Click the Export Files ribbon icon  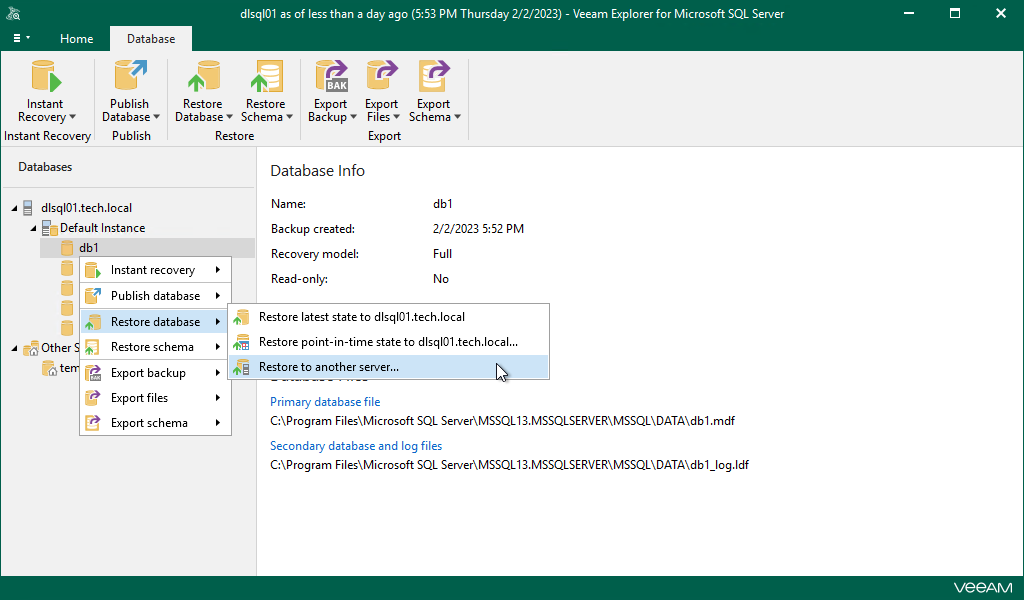tap(382, 76)
